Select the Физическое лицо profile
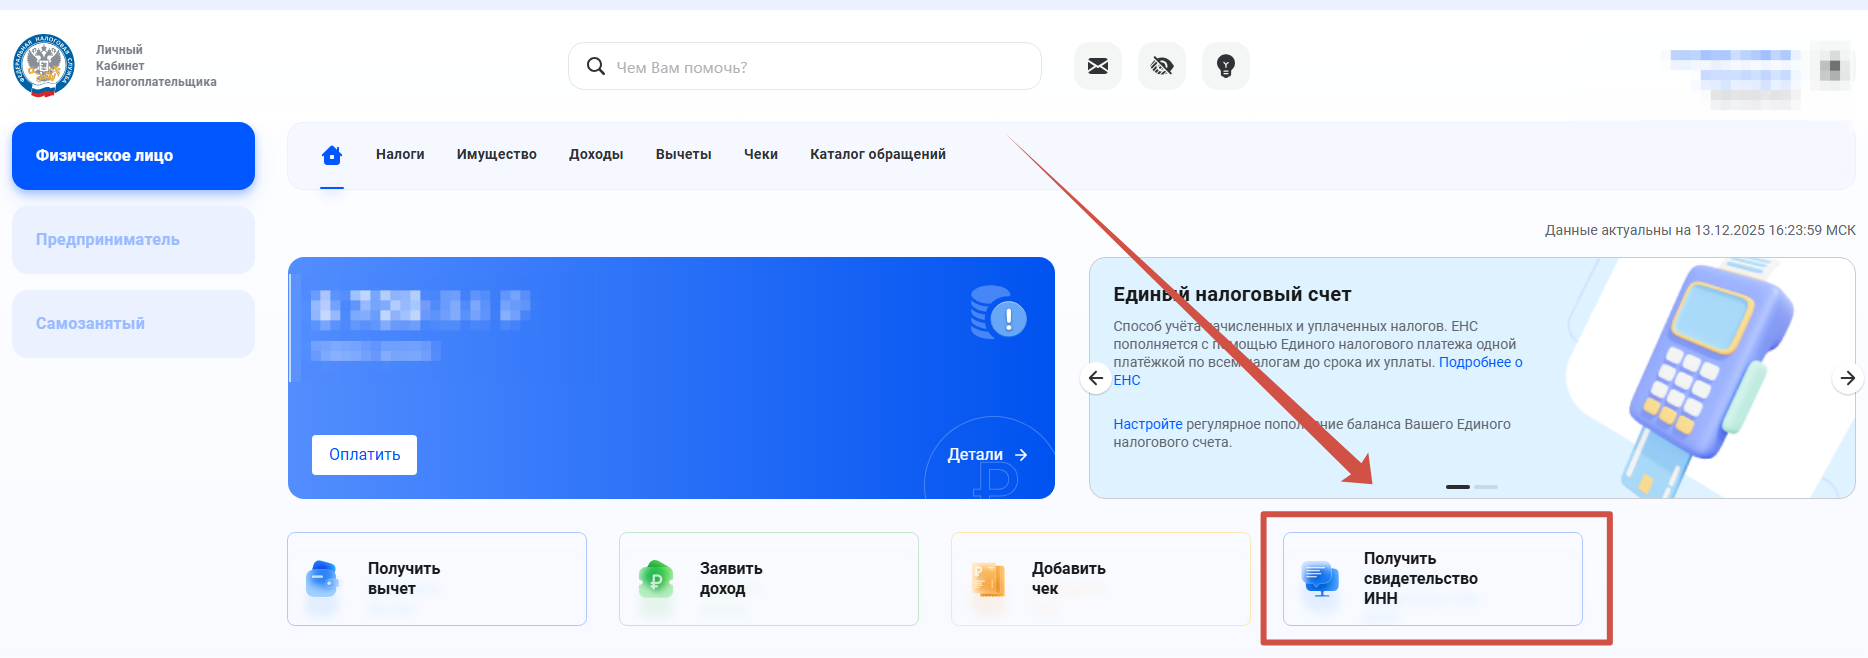1868x658 pixels. [133, 156]
